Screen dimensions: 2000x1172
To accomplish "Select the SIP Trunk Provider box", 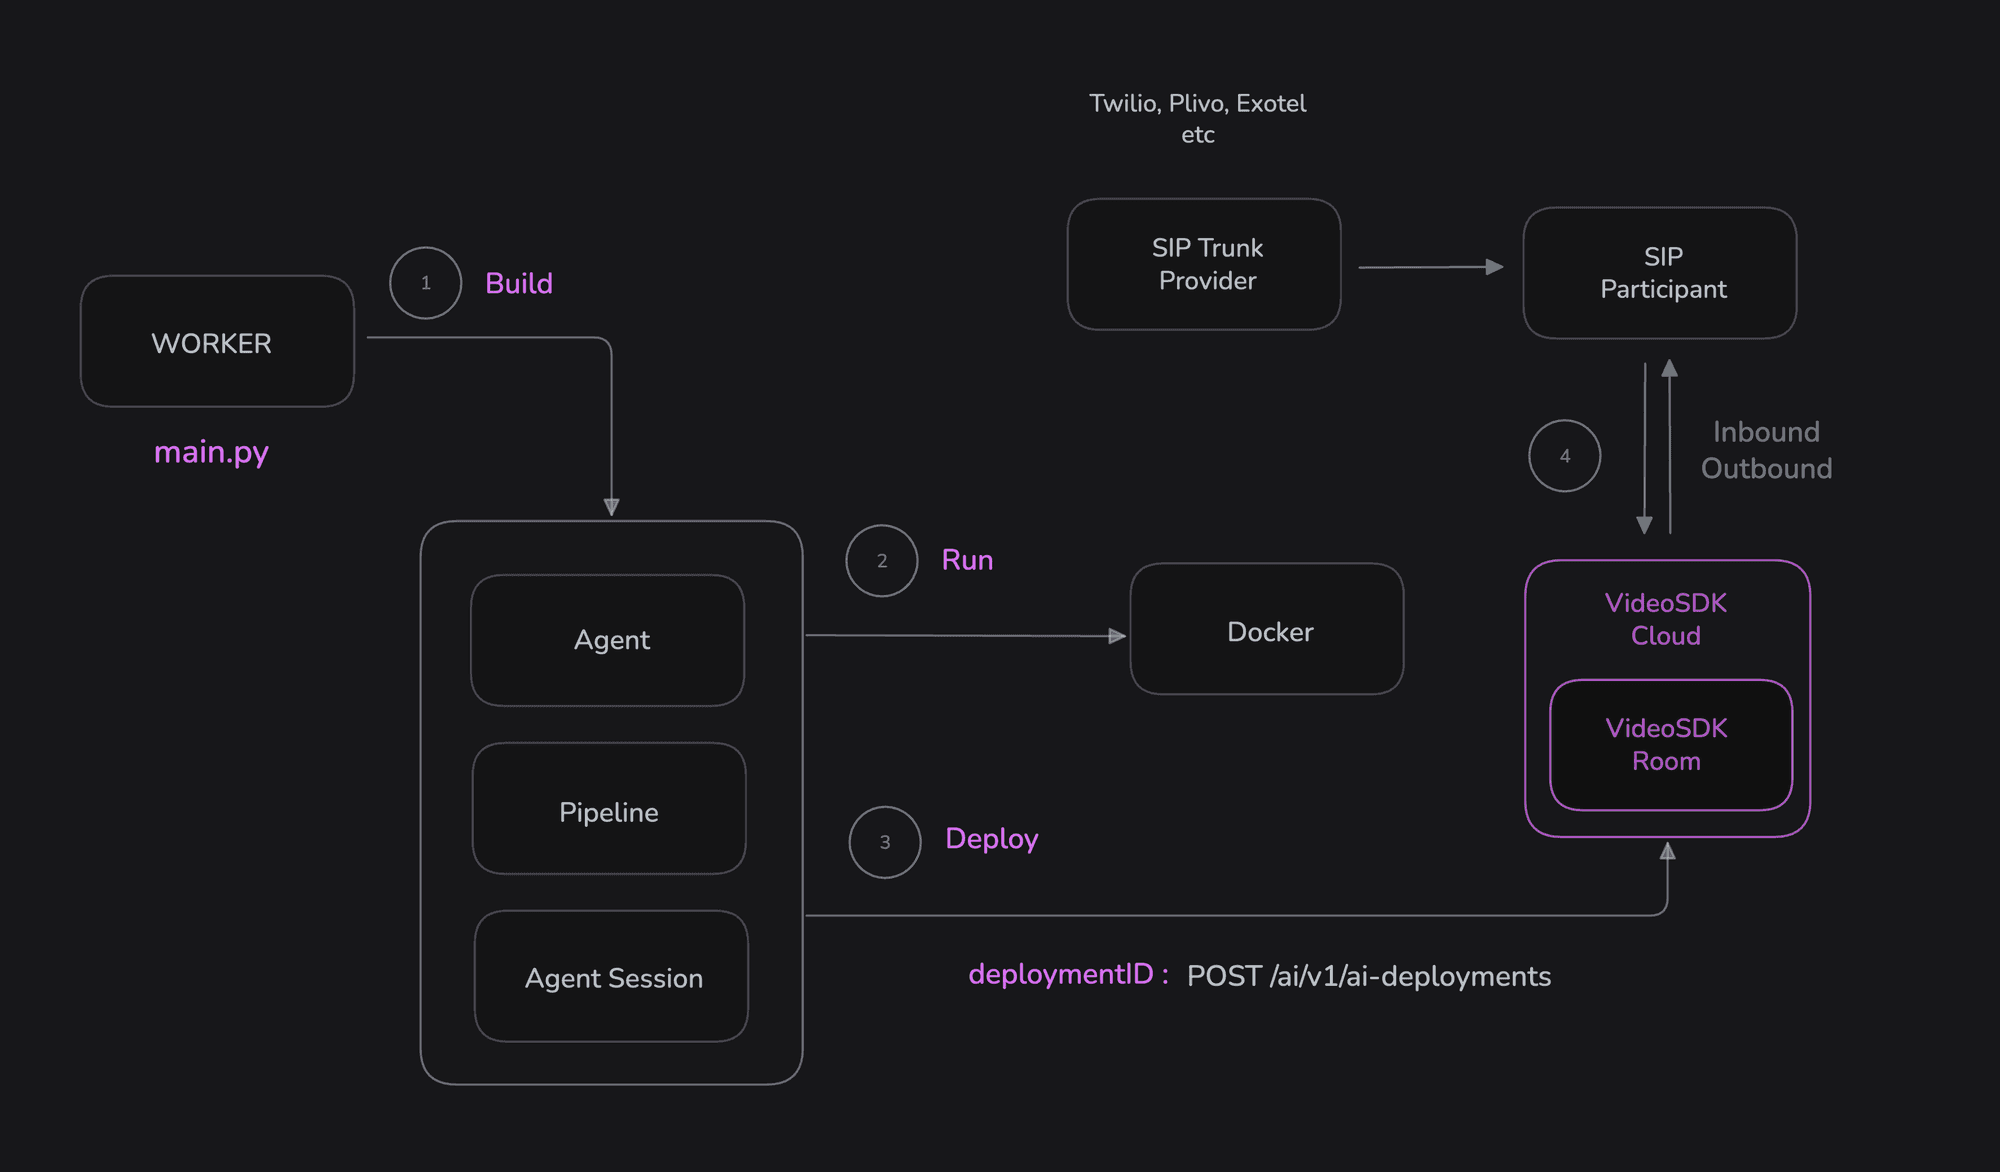I will (1204, 264).
